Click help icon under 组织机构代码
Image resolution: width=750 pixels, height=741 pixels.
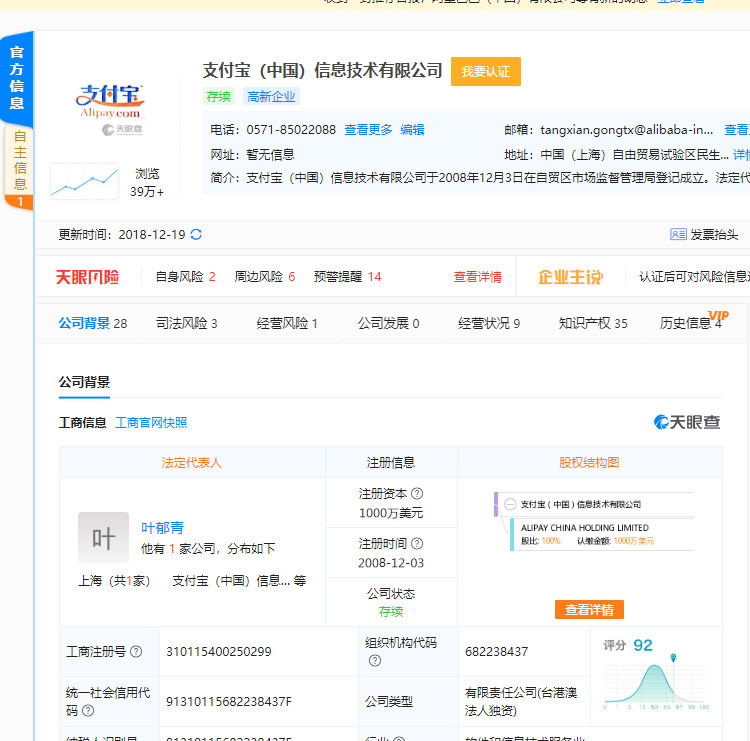tap(375, 661)
